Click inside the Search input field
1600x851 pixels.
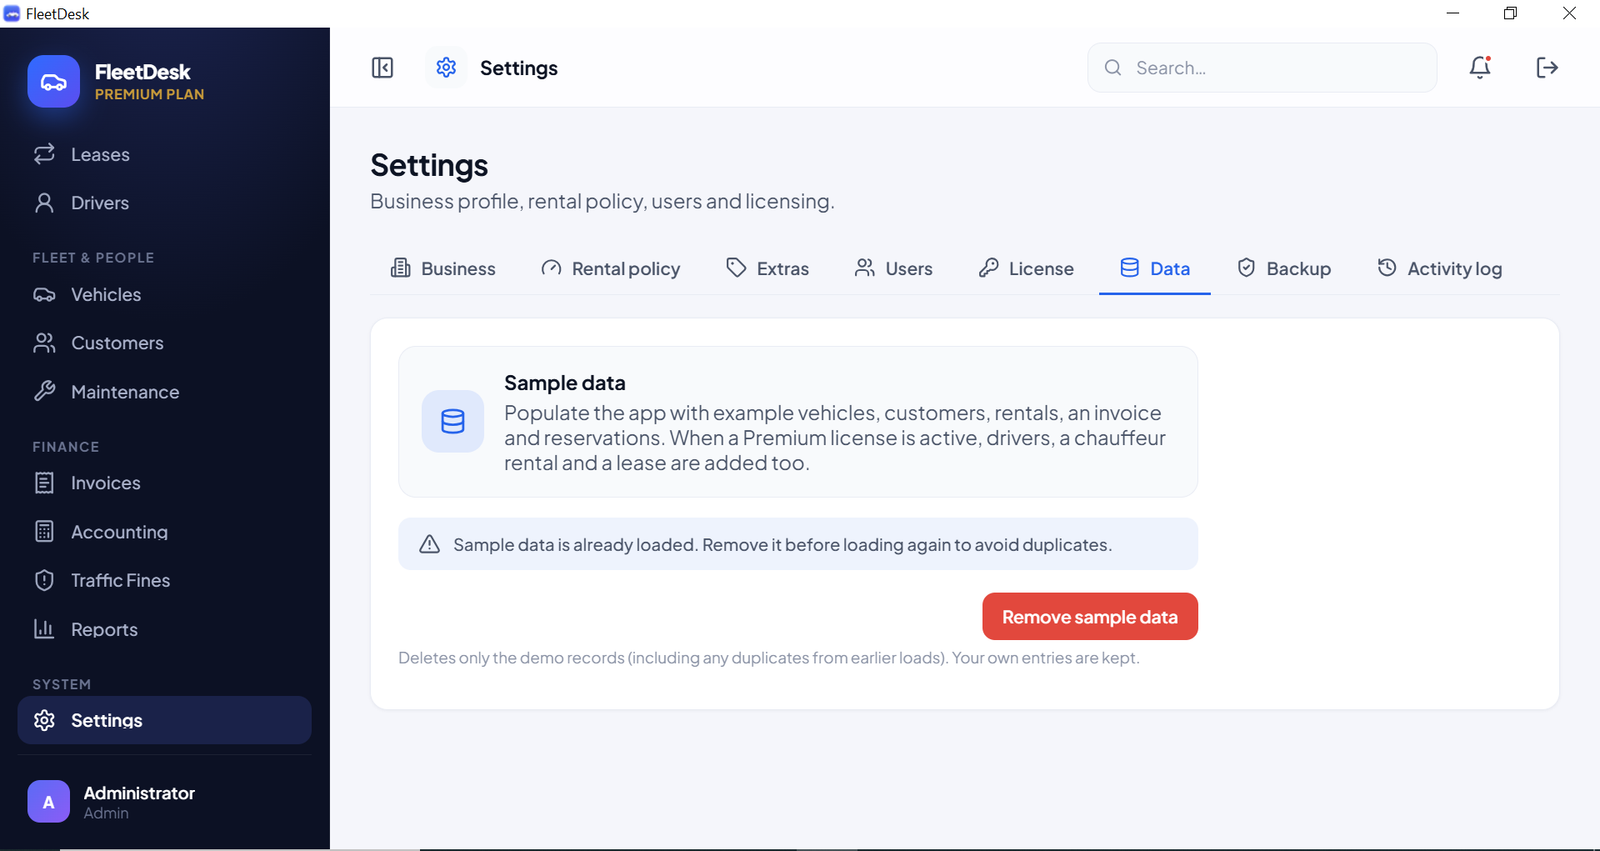click(1262, 67)
